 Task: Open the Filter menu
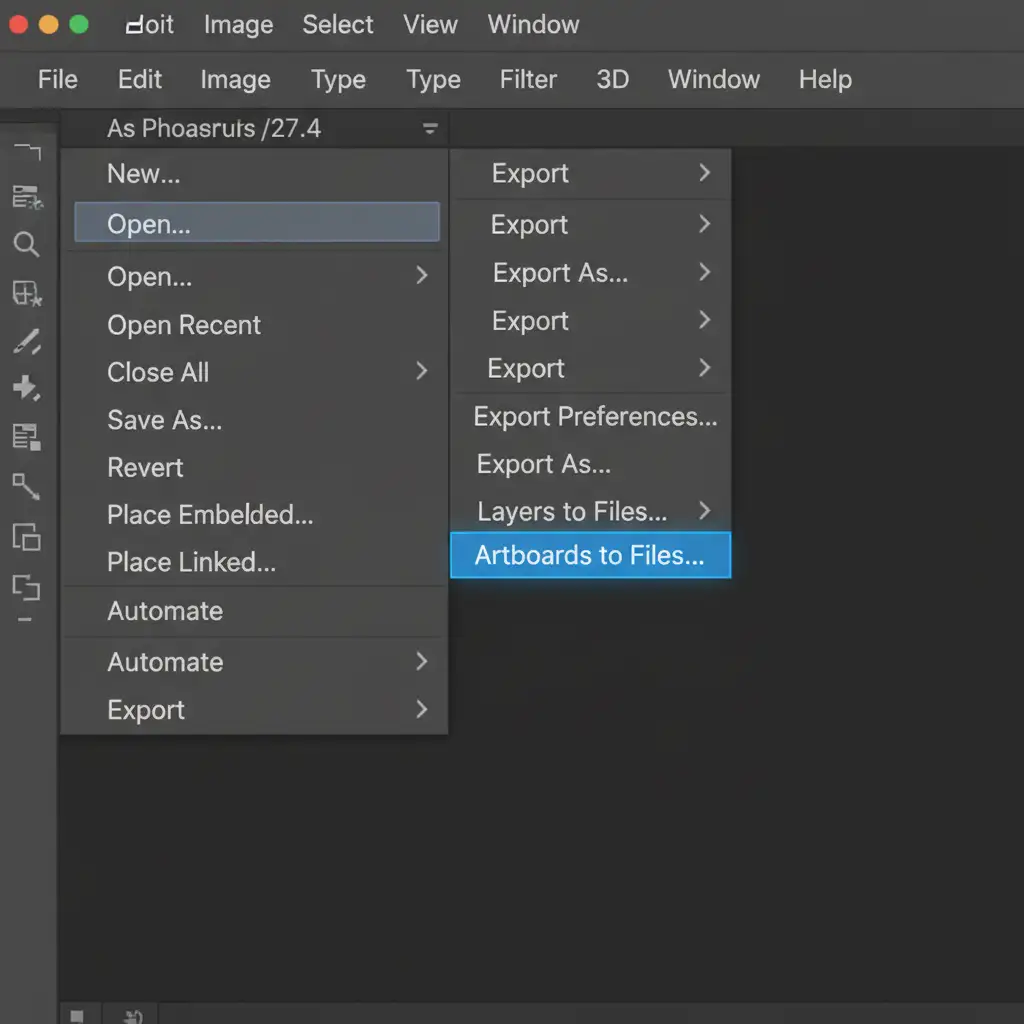528,80
